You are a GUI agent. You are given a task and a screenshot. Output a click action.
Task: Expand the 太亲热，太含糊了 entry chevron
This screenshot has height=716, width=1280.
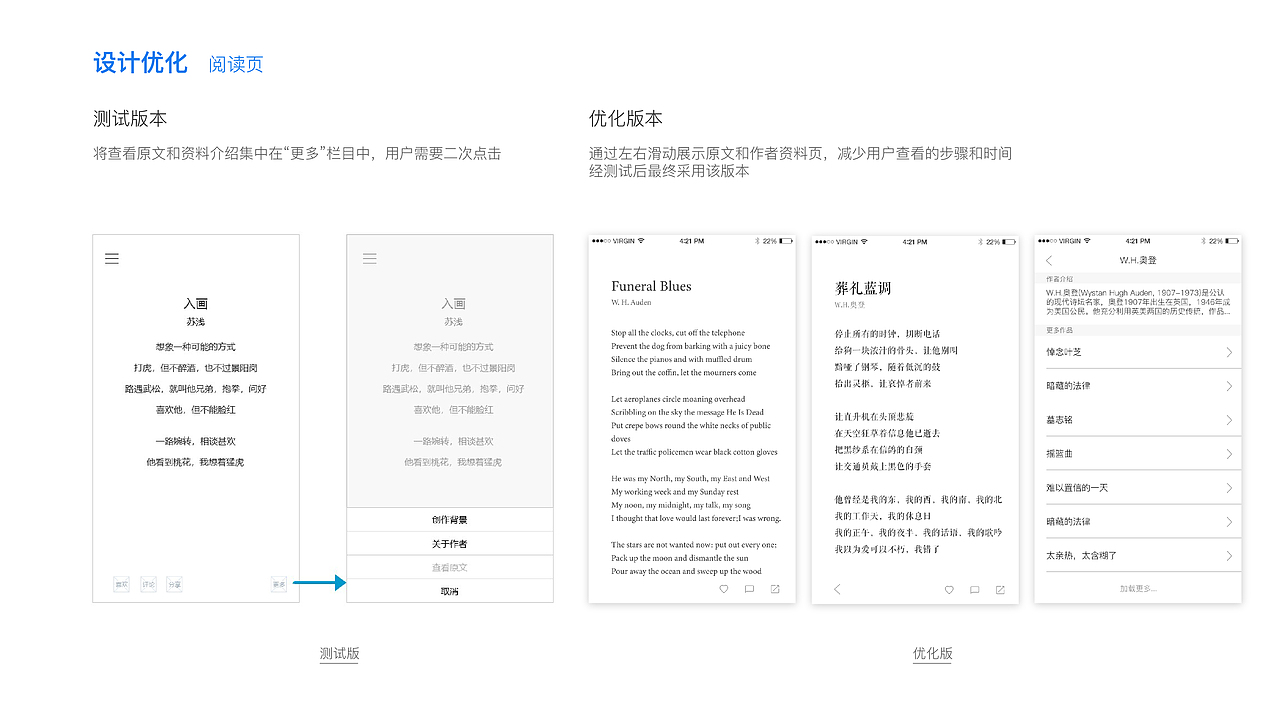[x=1232, y=555]
